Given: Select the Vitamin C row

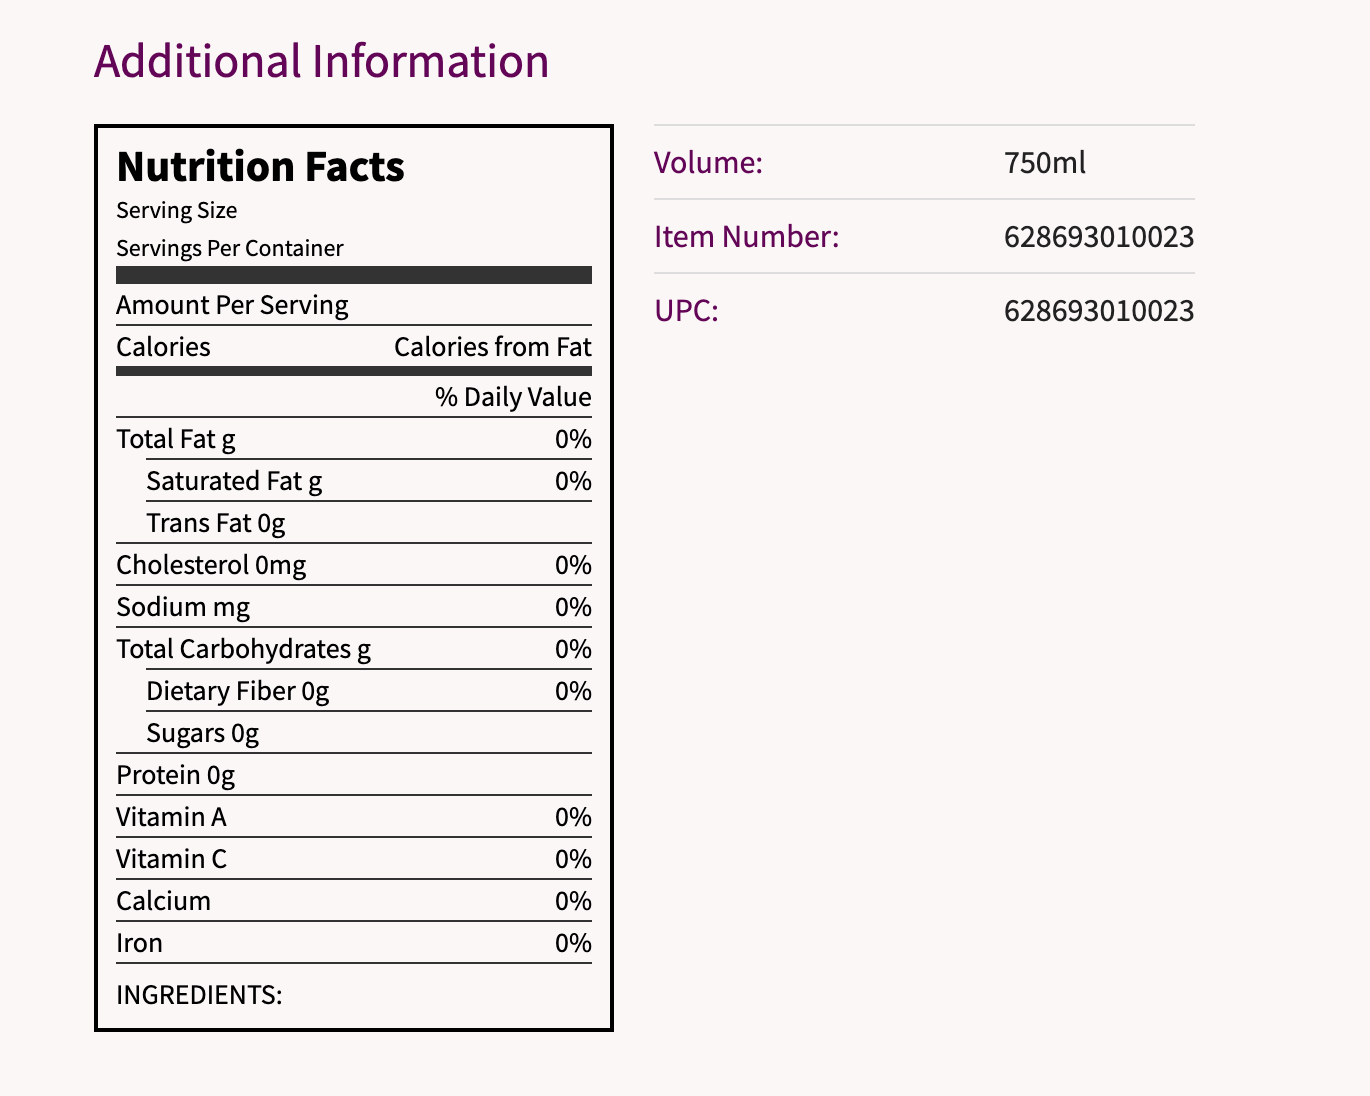Looking at the screenshot, I should click(x=172, y=860).
